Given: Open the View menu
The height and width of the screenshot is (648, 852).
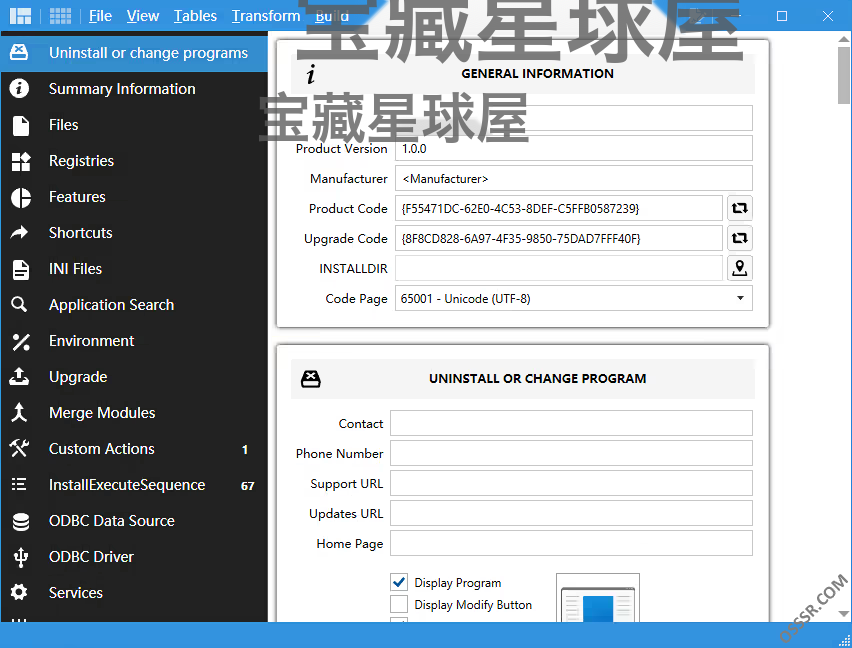Looking at the screenshot, I should click(143, 16).
